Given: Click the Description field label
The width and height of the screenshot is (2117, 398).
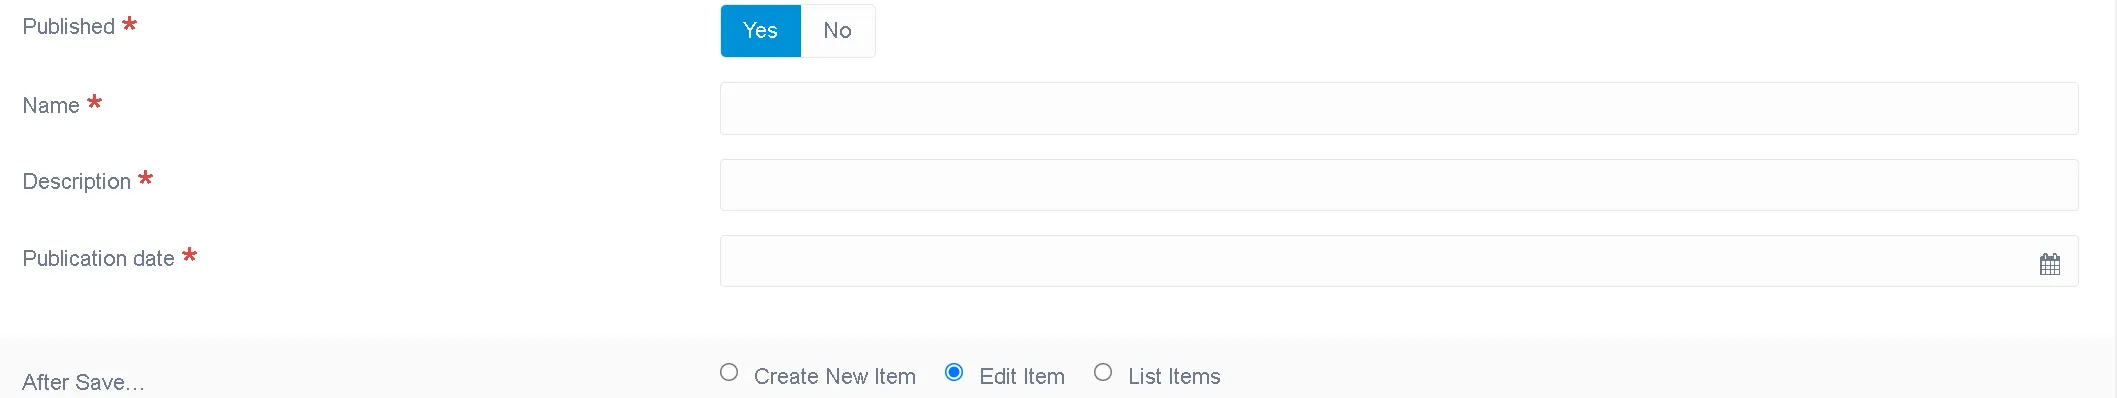Looking at the screenshot, I should tap(77, 182).
